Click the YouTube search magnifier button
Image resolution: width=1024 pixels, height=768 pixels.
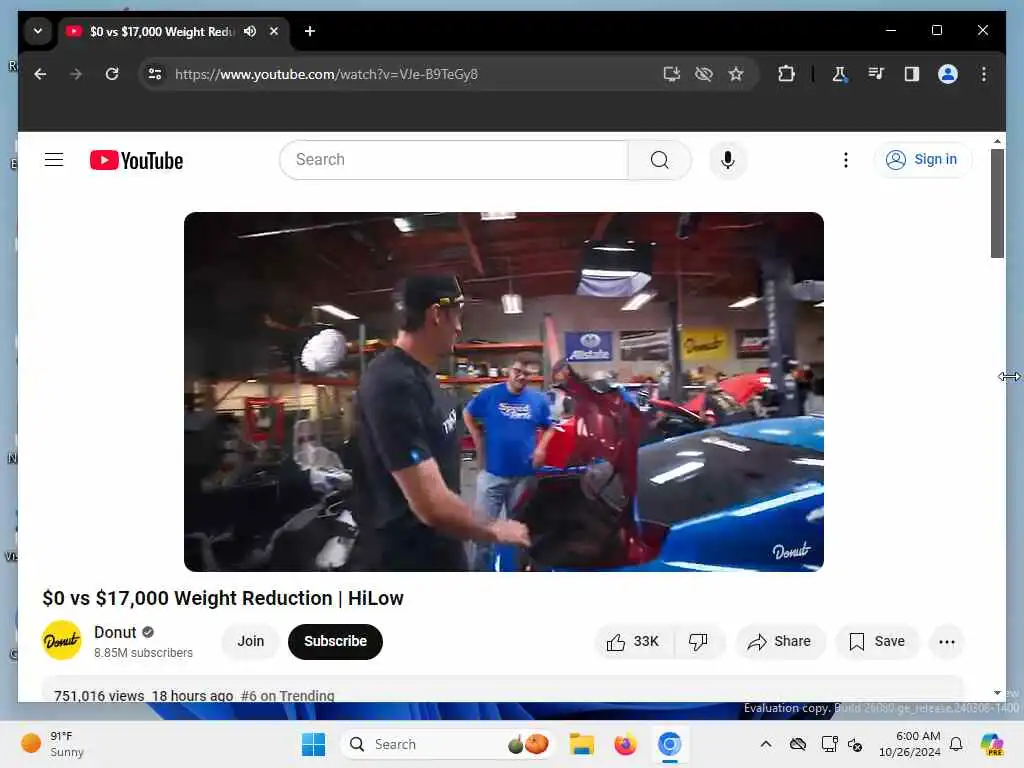(x=660, y=160)
